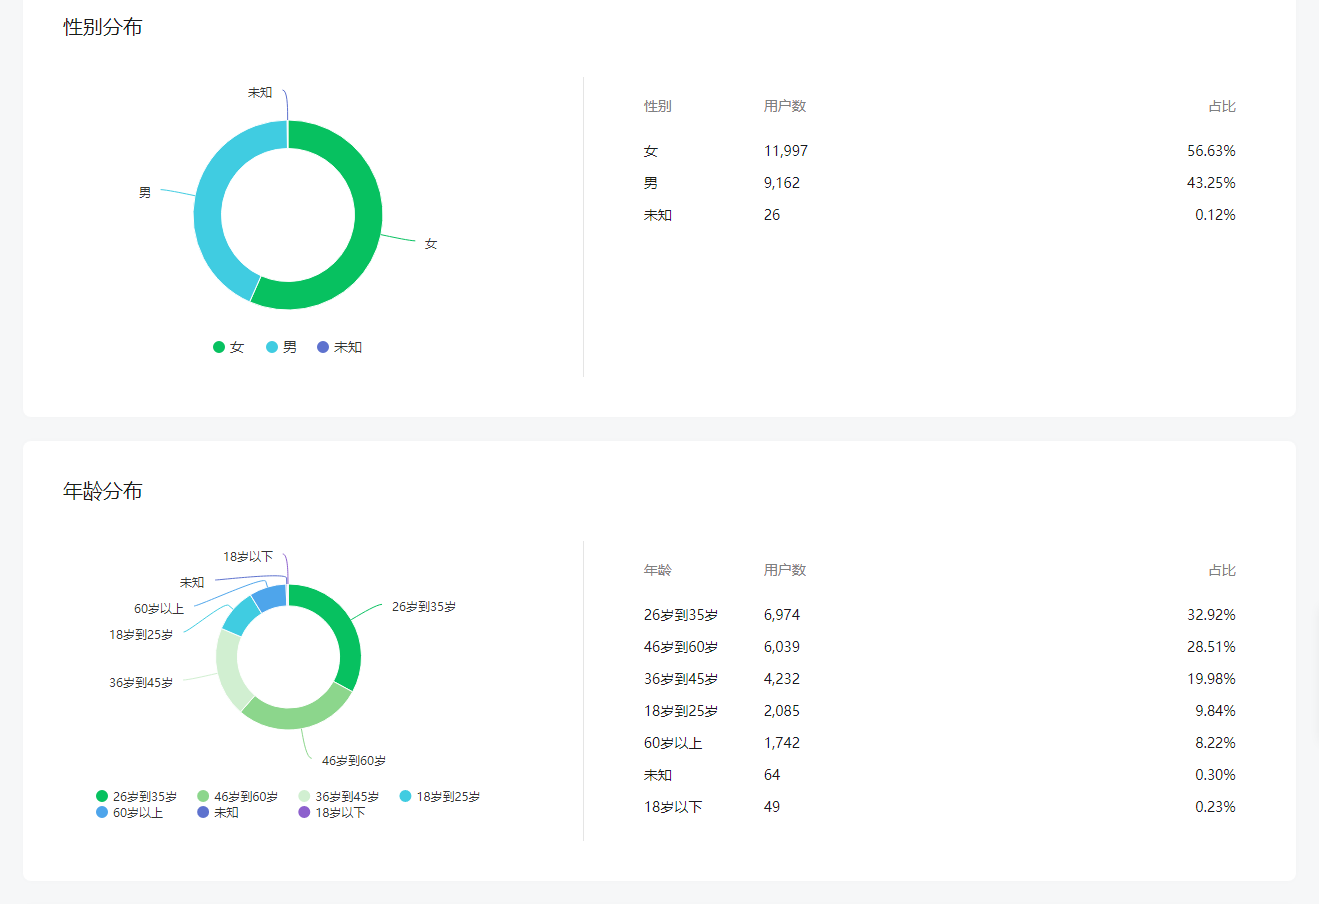Select the 26岁到35岁 row label in age table
This screenshot has height=904, width=1319.
681,615
